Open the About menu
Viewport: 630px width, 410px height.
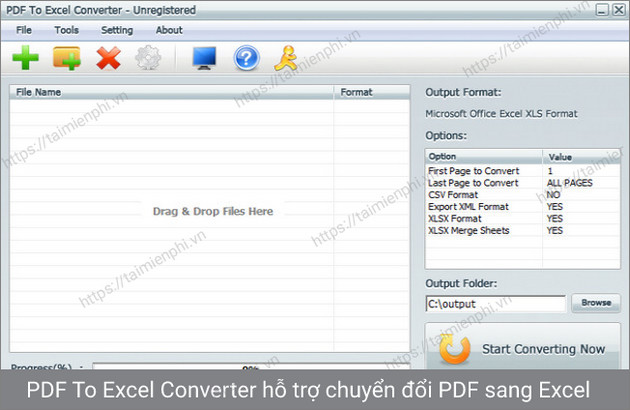point(169,30)
